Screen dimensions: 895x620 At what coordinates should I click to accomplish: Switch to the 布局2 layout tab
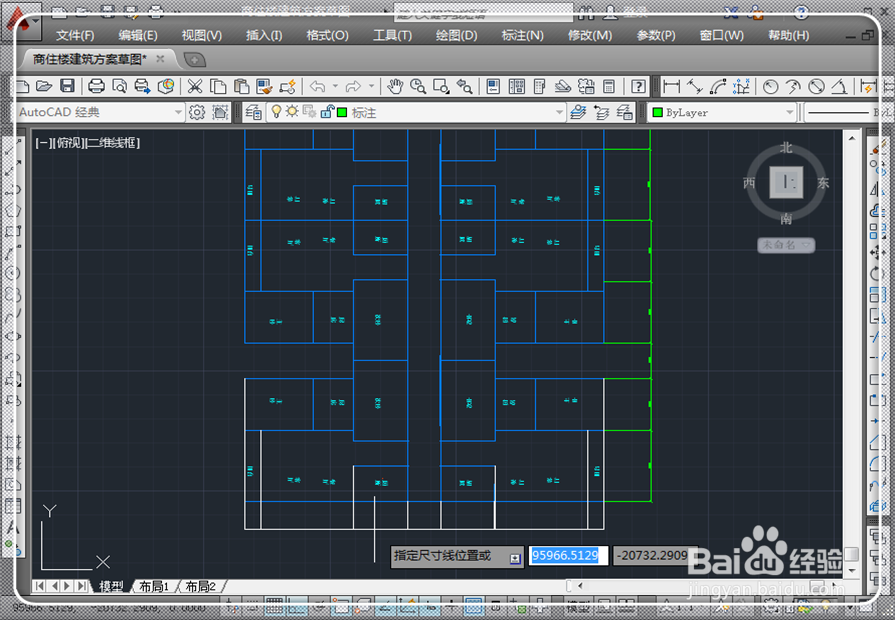200,586
